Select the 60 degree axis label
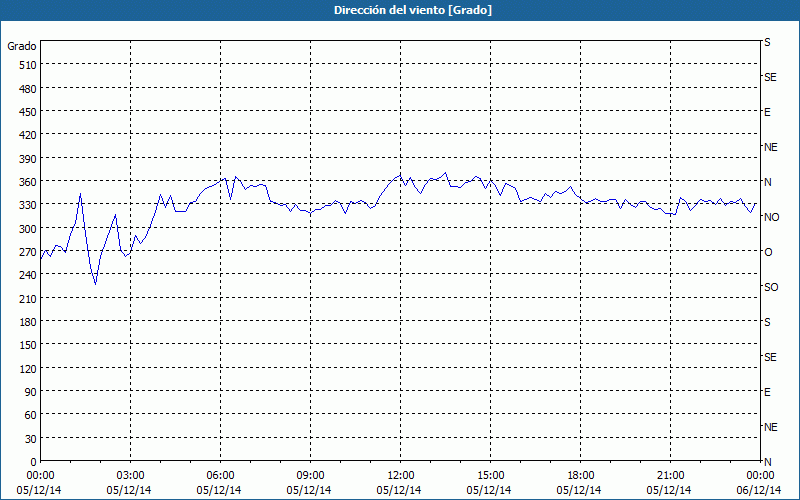Screen dimensions: 800x500 point(32,415)
